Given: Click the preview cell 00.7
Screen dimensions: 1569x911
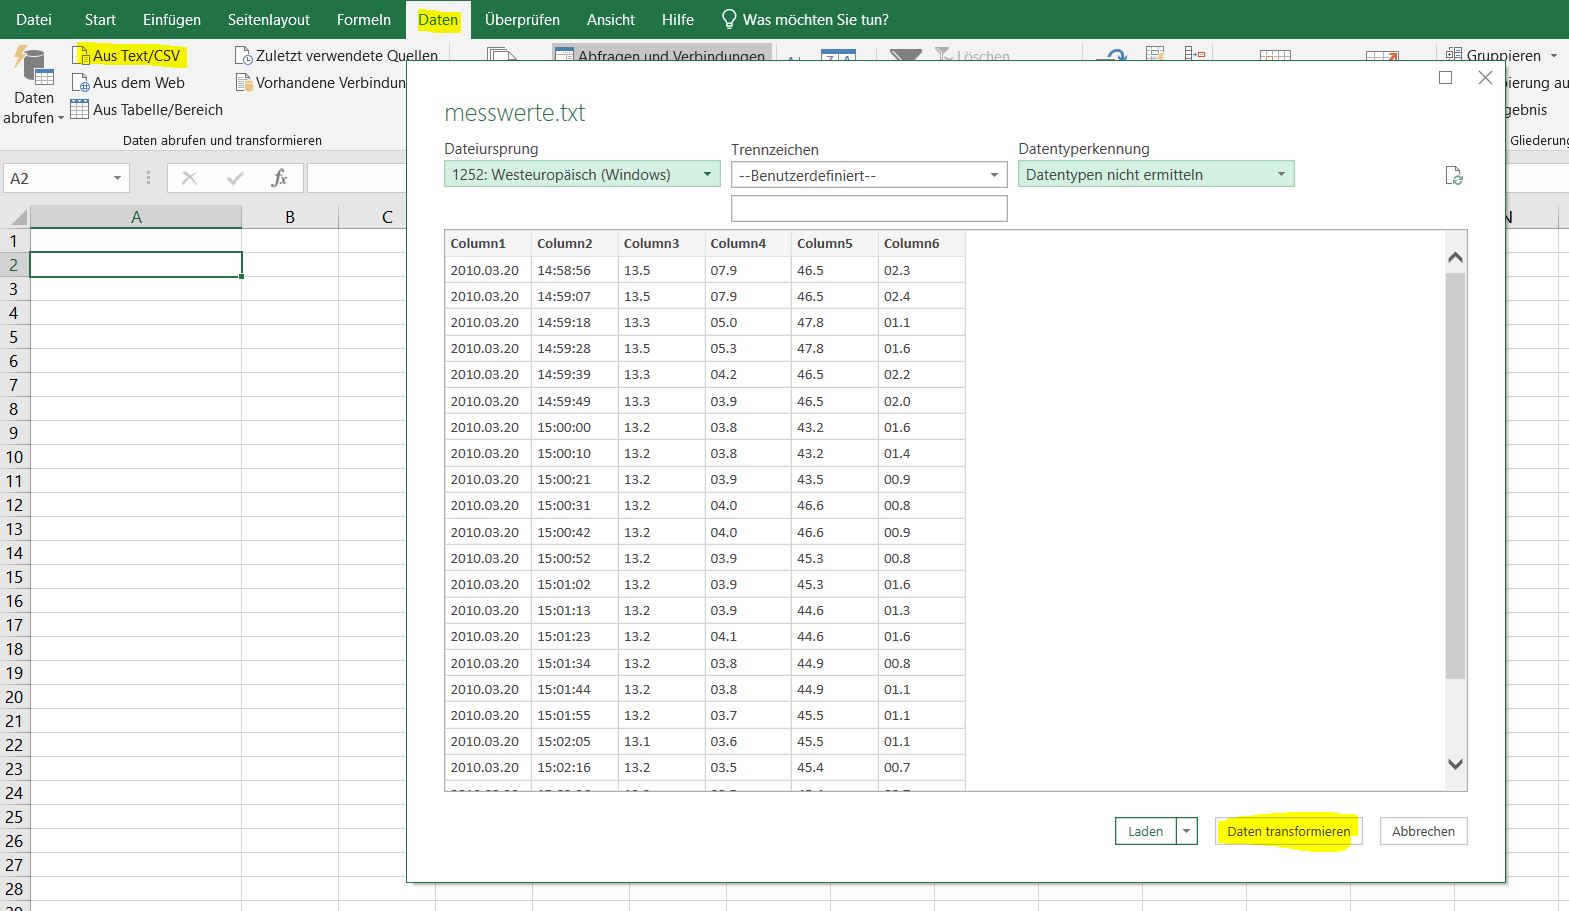Looking at the screenshot, I should pyautogui.click(x=921, y=767).
